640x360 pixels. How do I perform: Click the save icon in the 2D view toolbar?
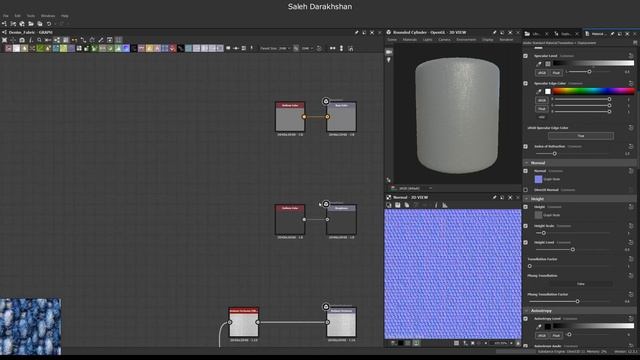398,205
